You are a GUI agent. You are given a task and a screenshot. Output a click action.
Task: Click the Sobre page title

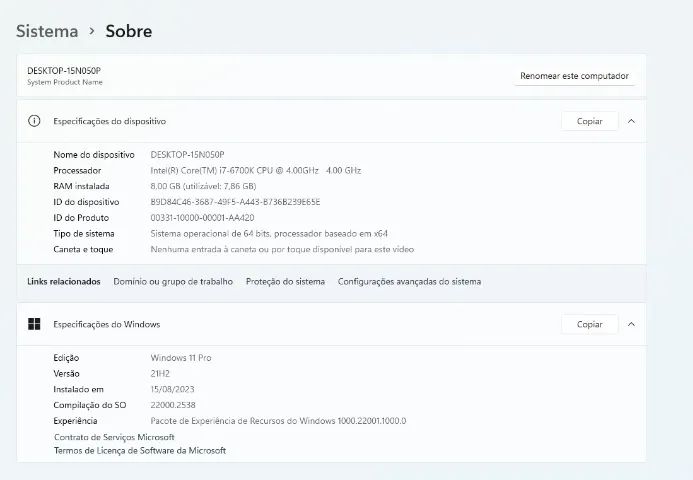[x=129, y=31]
